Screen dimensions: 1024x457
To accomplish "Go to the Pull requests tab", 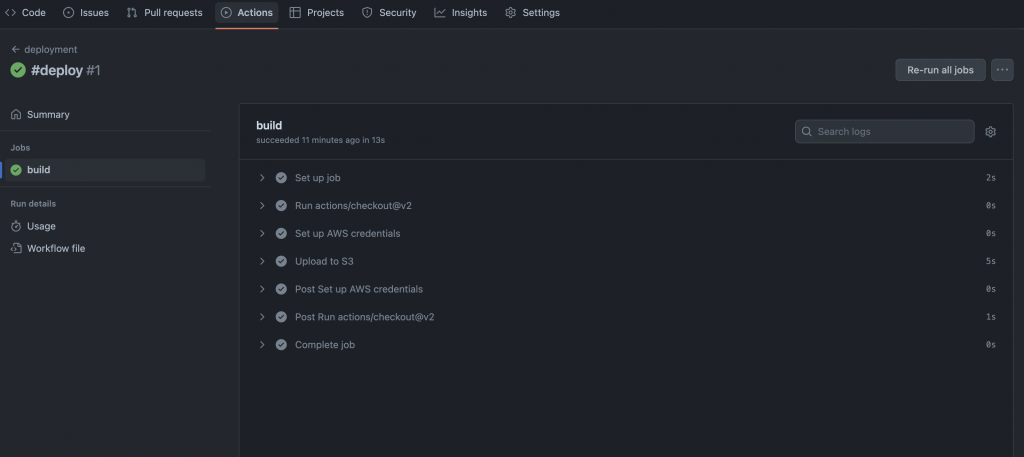I will coord(165,12).
